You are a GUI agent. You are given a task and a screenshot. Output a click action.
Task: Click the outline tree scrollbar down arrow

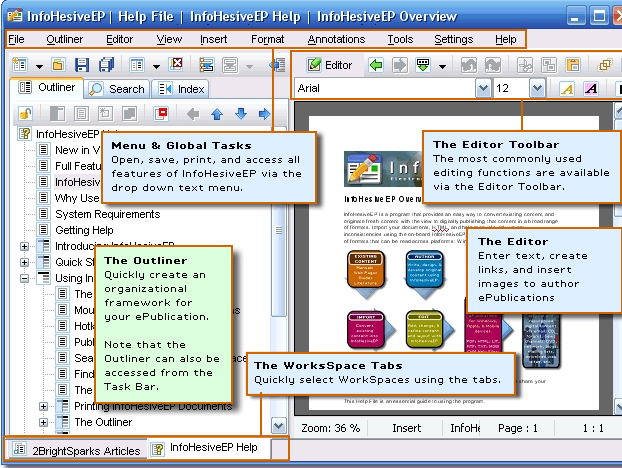tap(278, 426)
